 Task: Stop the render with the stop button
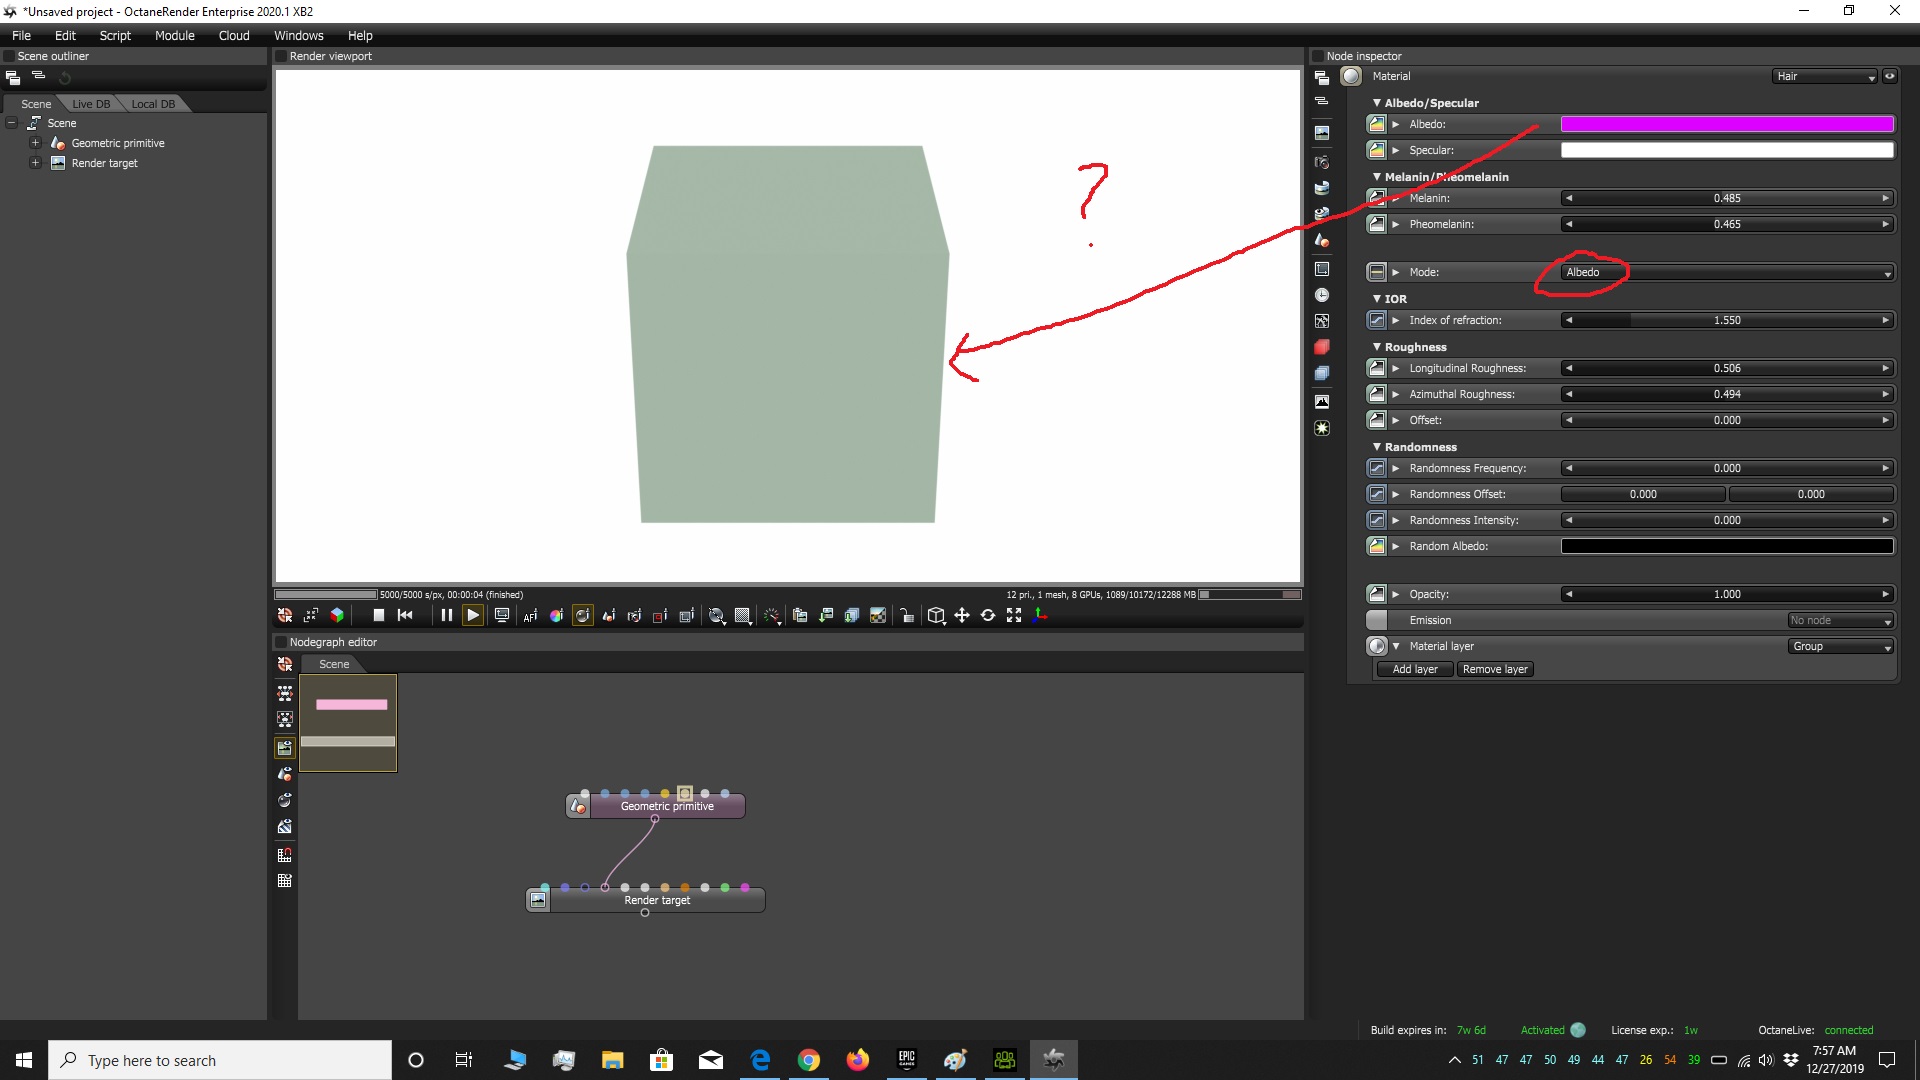[379, 616]
